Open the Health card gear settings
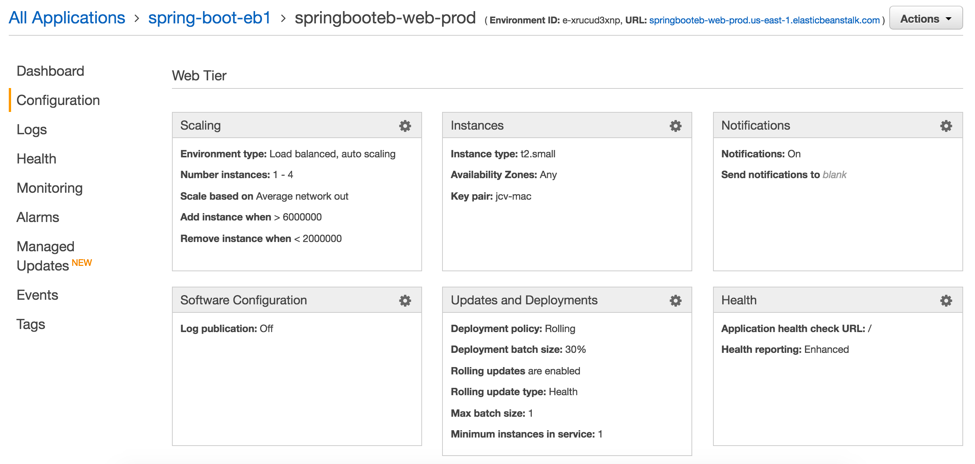 (946, 300)
